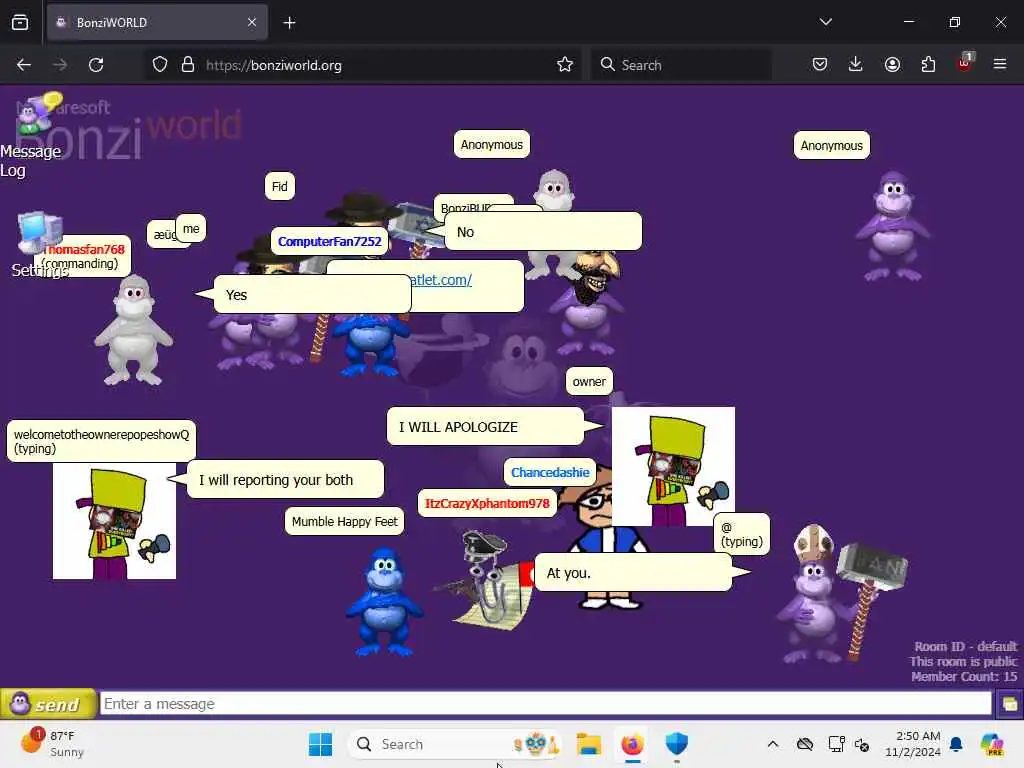
Task: Open the Copilot preview icon
Action: [991, 744]
